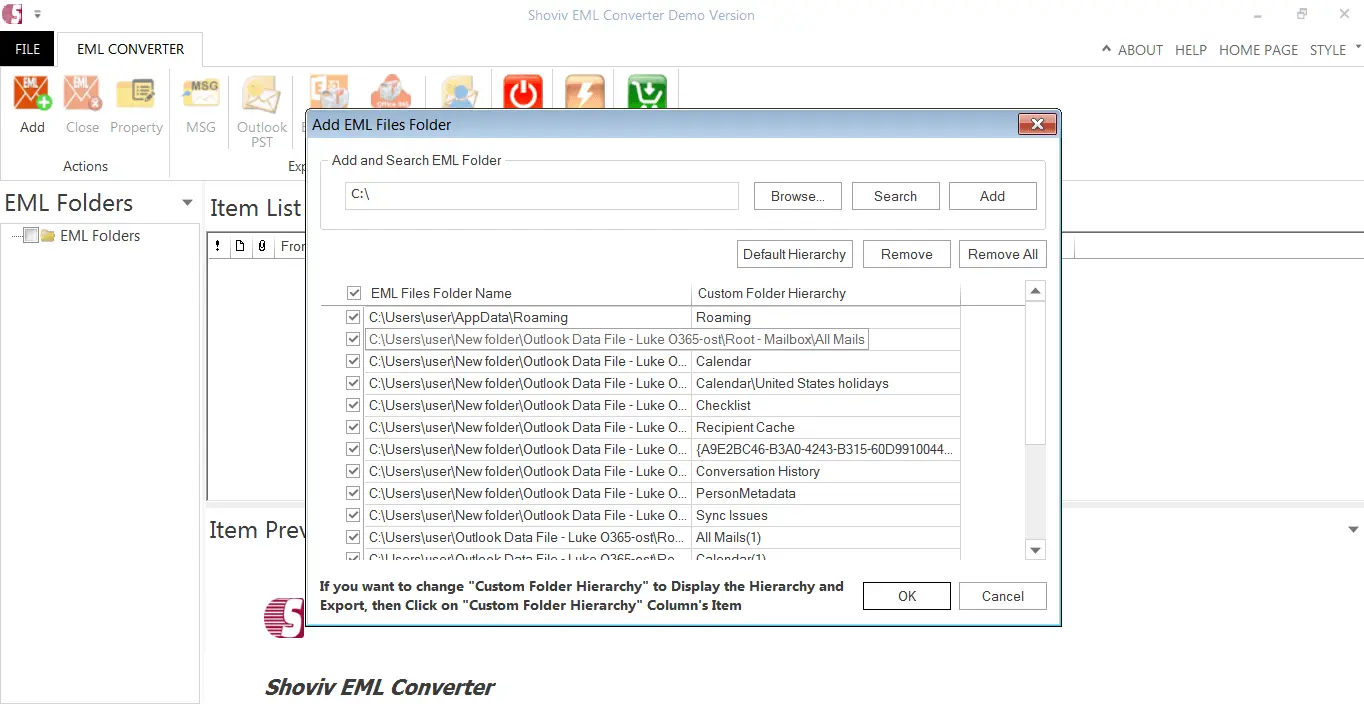The width and height of the screenshot is (1364, 704).
Task: Cancel the Add EML Files Folder dialog
Action: coord(1003,596)
